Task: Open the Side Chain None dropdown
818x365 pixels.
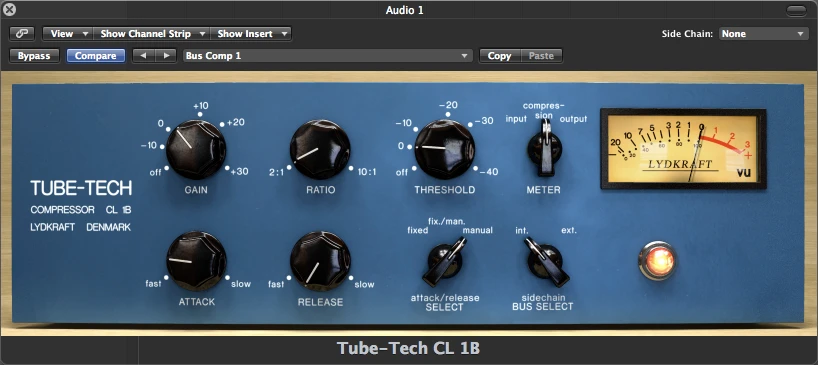Action: tap(764, 34)
